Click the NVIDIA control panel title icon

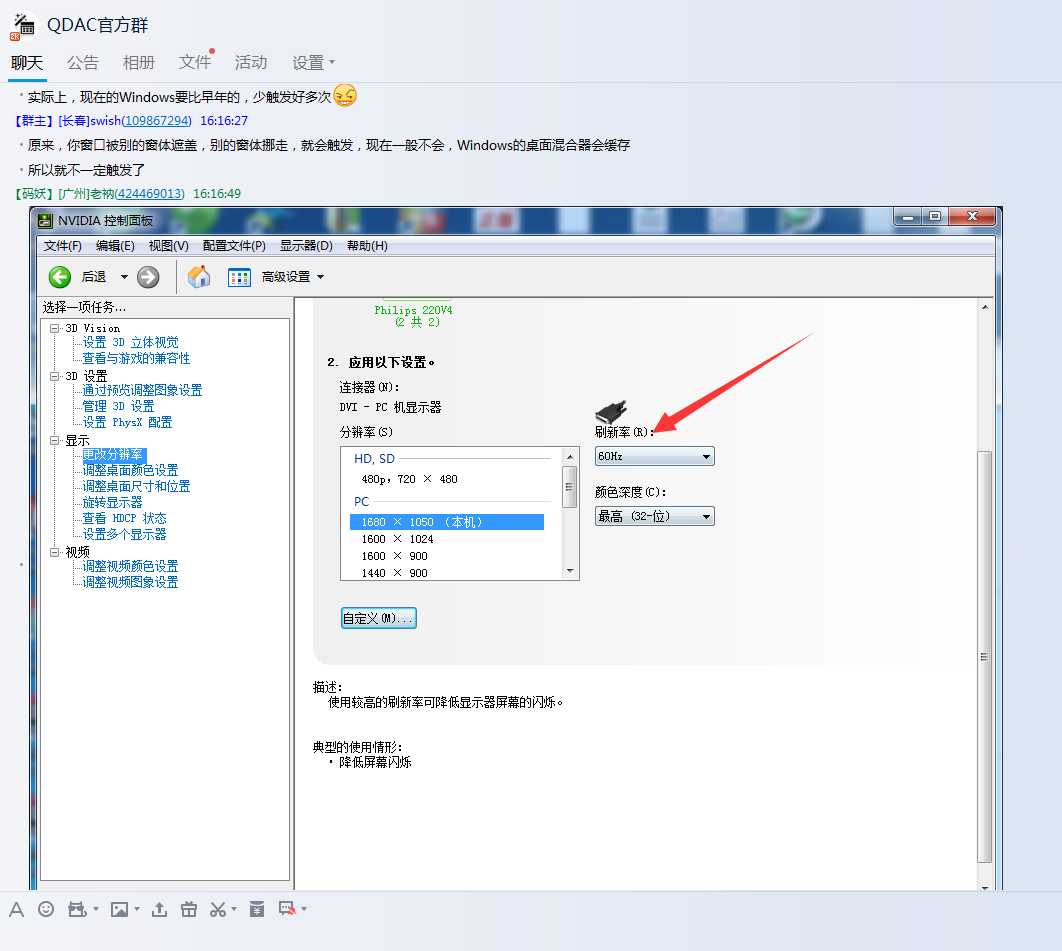[45, 221]
